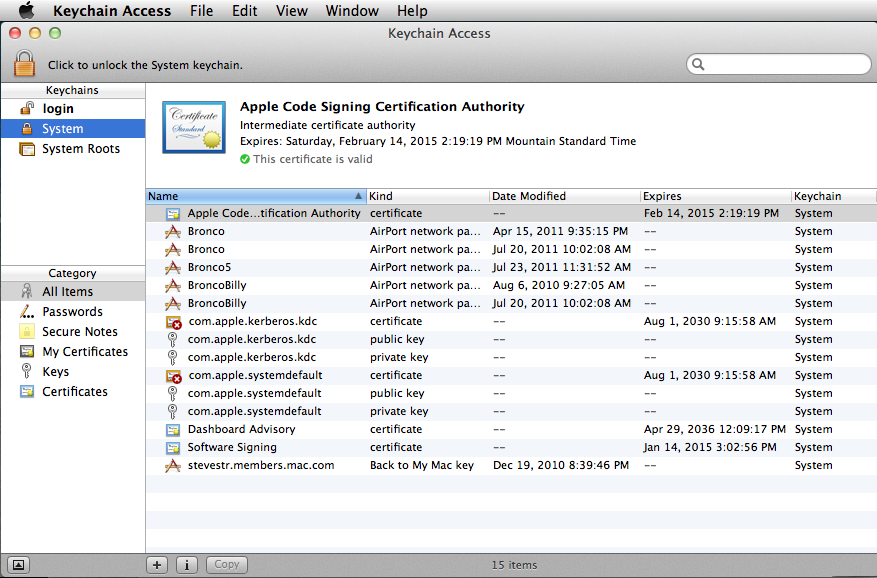Click the padlock icon to unlock System keychain
The height and width of the screenshot is (578, 877).
click(x=25, y=63)
